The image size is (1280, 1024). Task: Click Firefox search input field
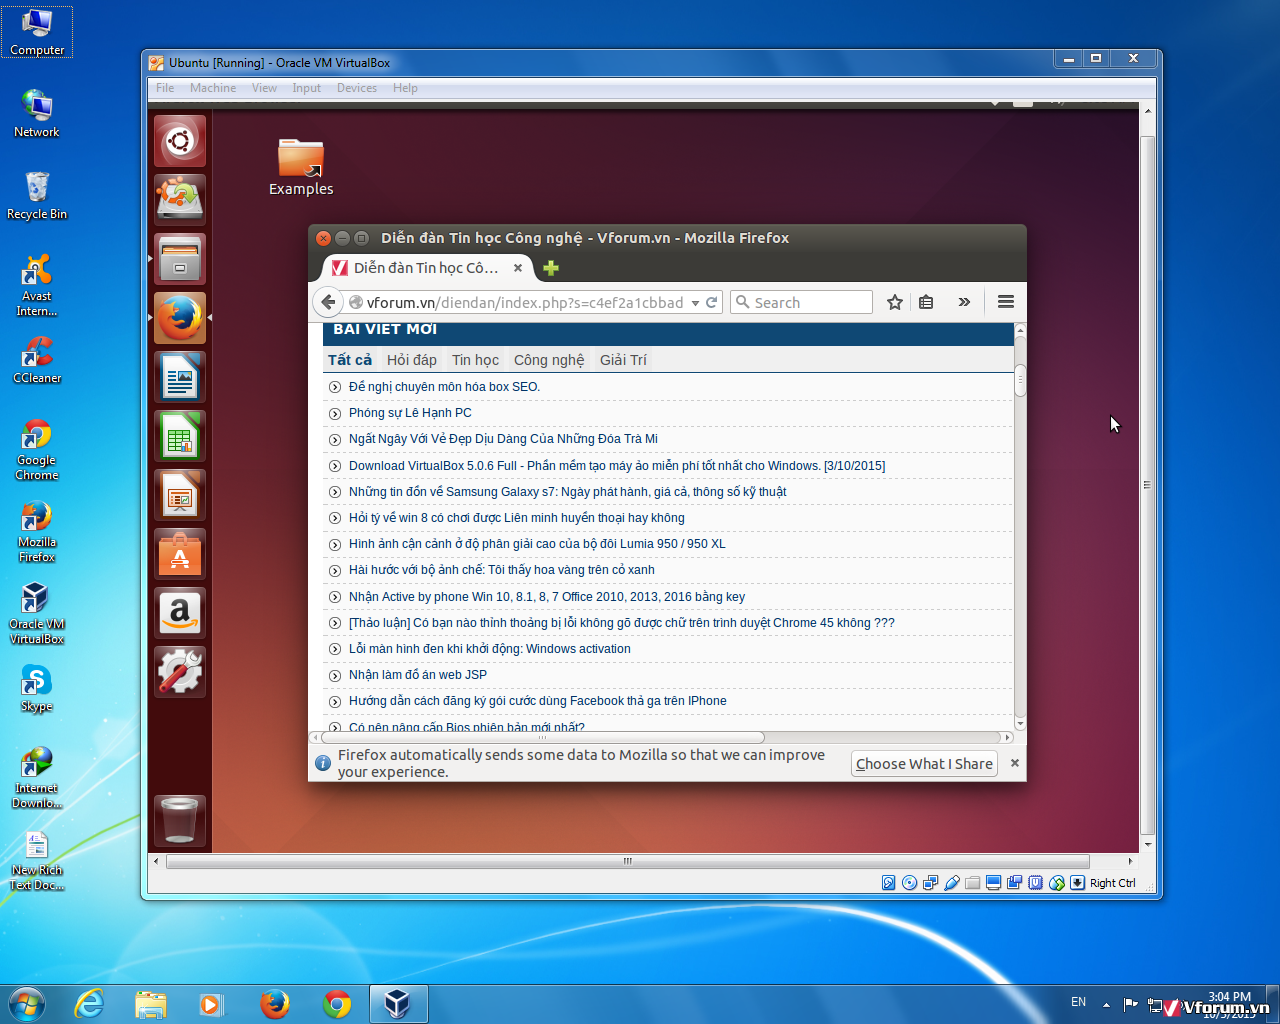tap(801, 302)
